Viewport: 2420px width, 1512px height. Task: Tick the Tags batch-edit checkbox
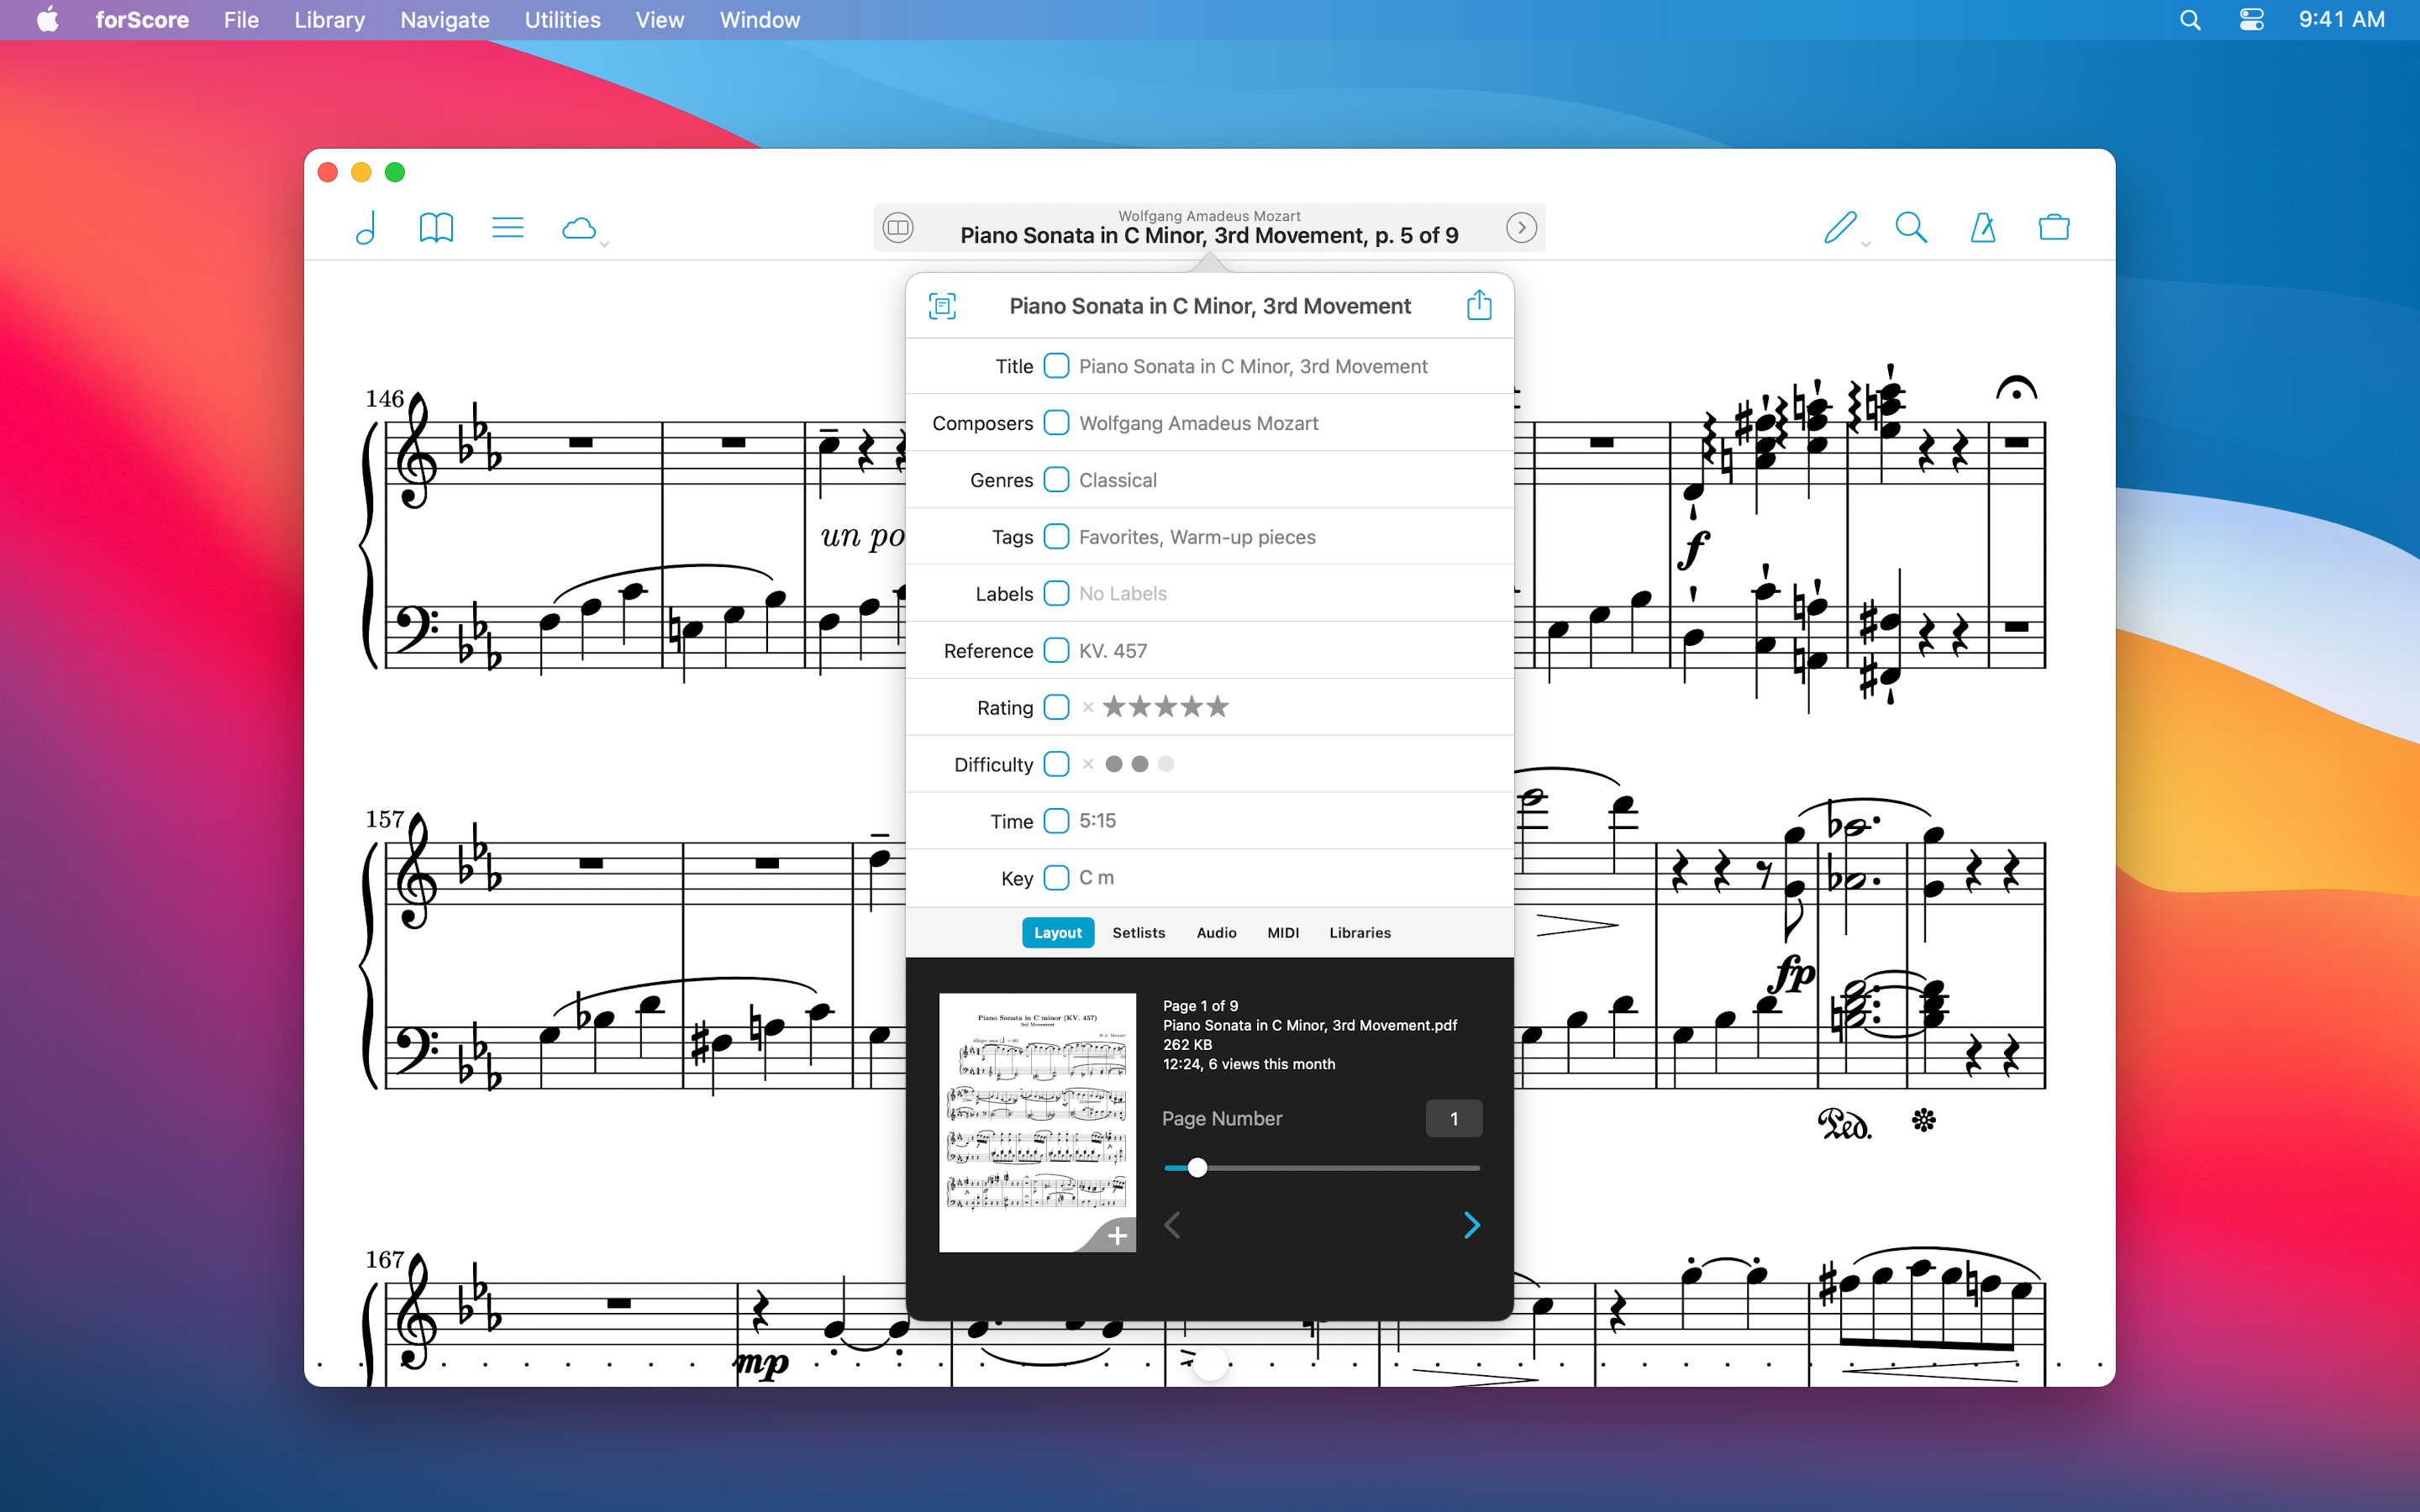coord(1056,537)
